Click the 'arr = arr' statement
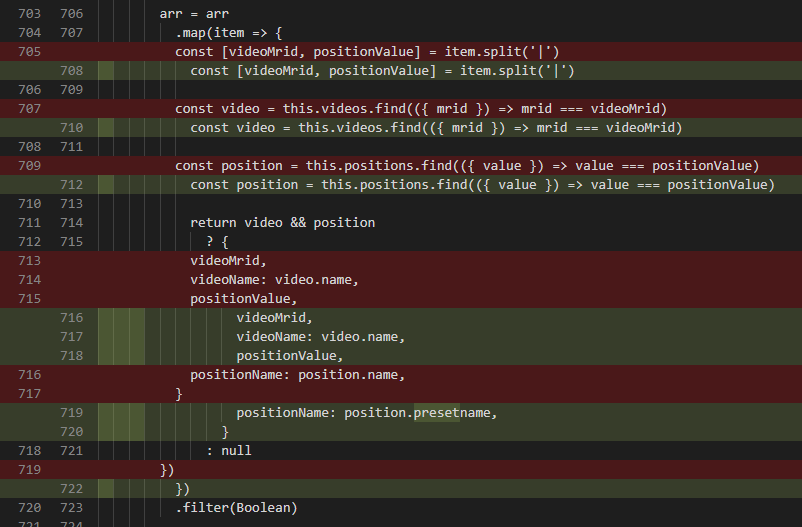 point(194,13)
